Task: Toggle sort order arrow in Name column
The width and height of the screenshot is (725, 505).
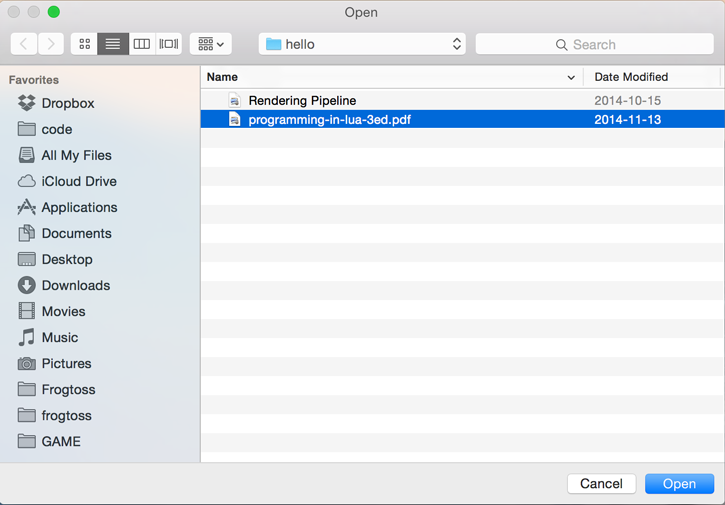Action: pos(571,77)
